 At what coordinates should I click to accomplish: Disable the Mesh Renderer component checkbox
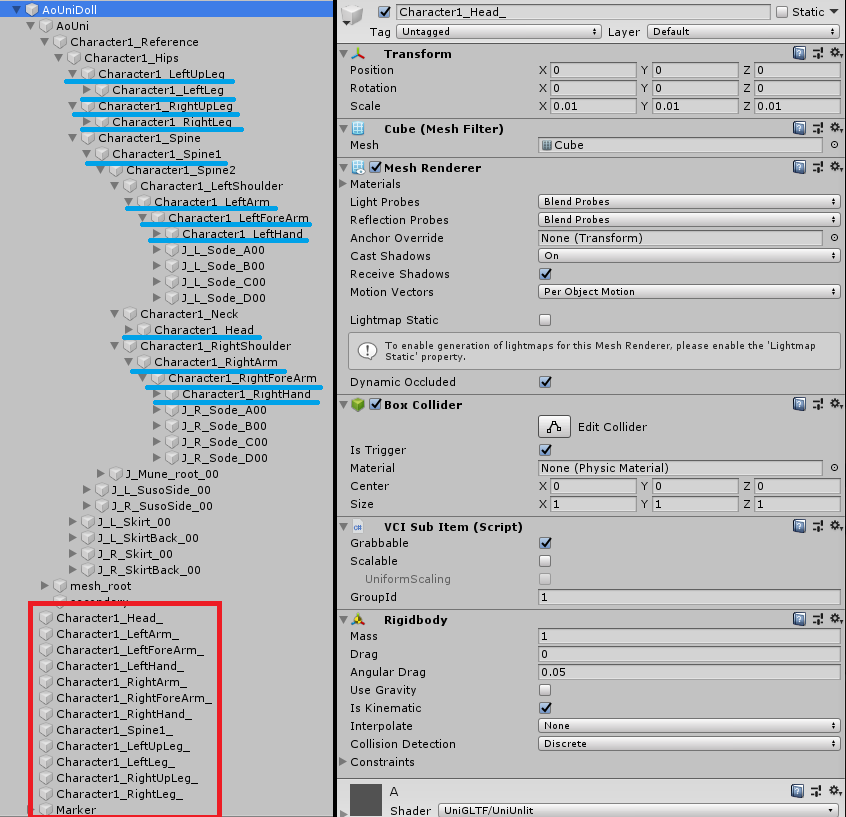376,167
